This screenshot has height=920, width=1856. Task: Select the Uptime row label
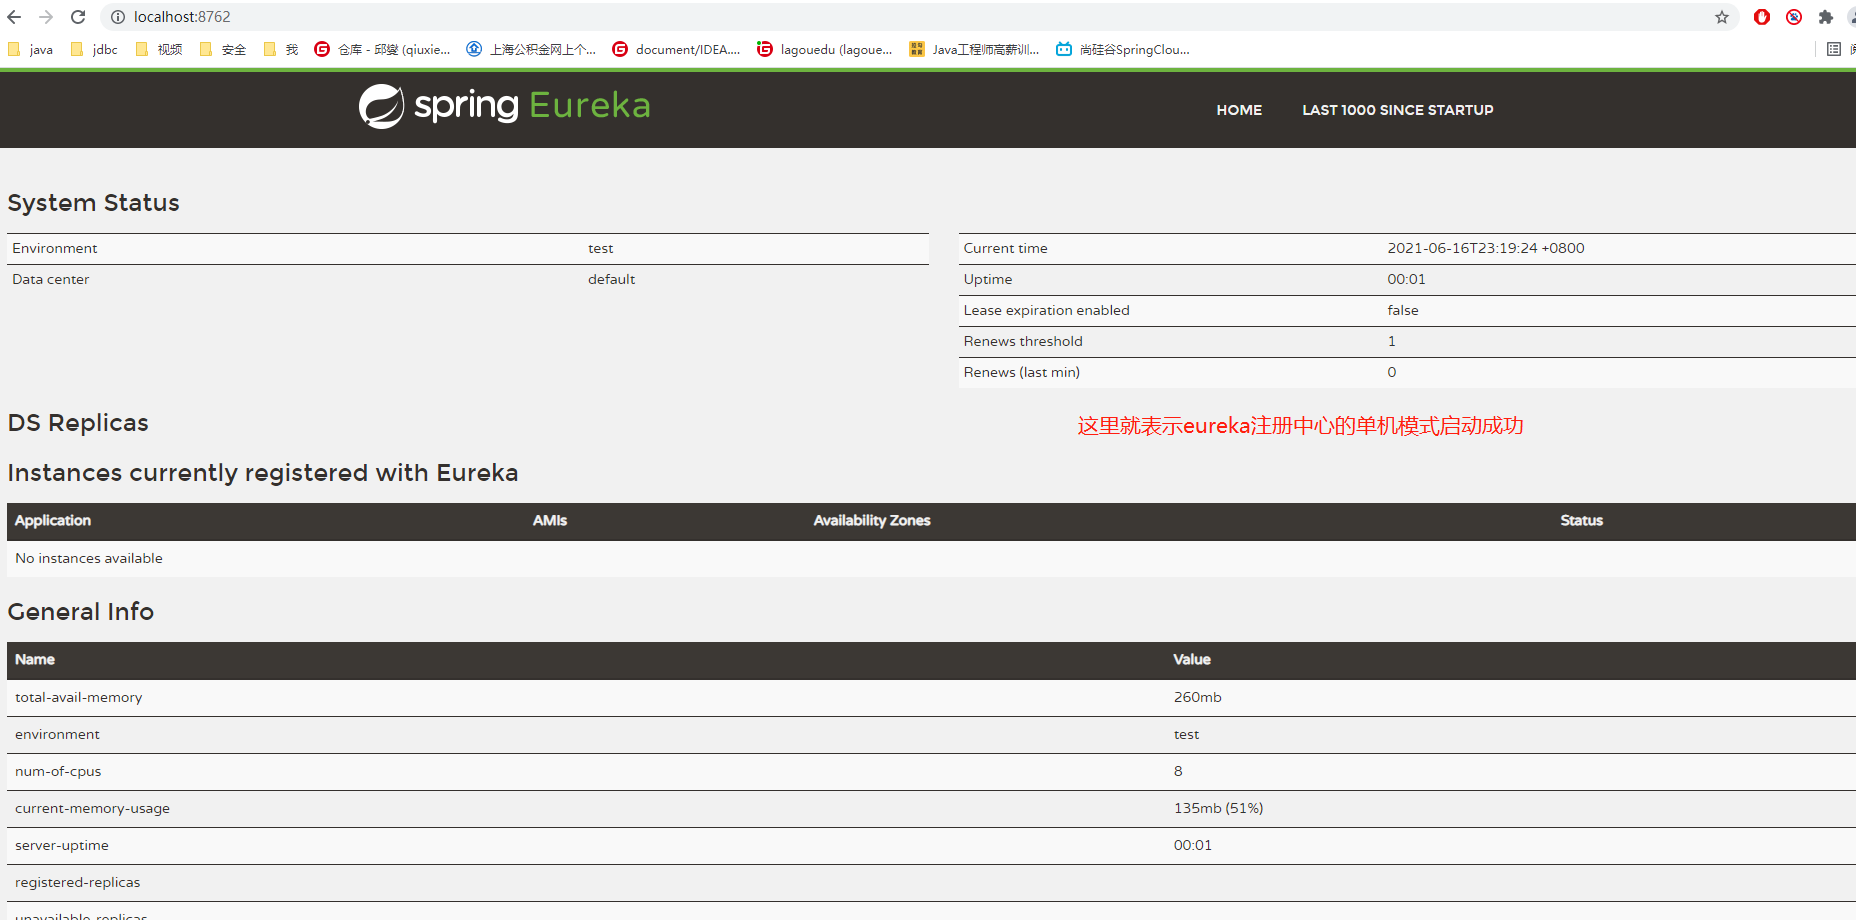point(988,279)
